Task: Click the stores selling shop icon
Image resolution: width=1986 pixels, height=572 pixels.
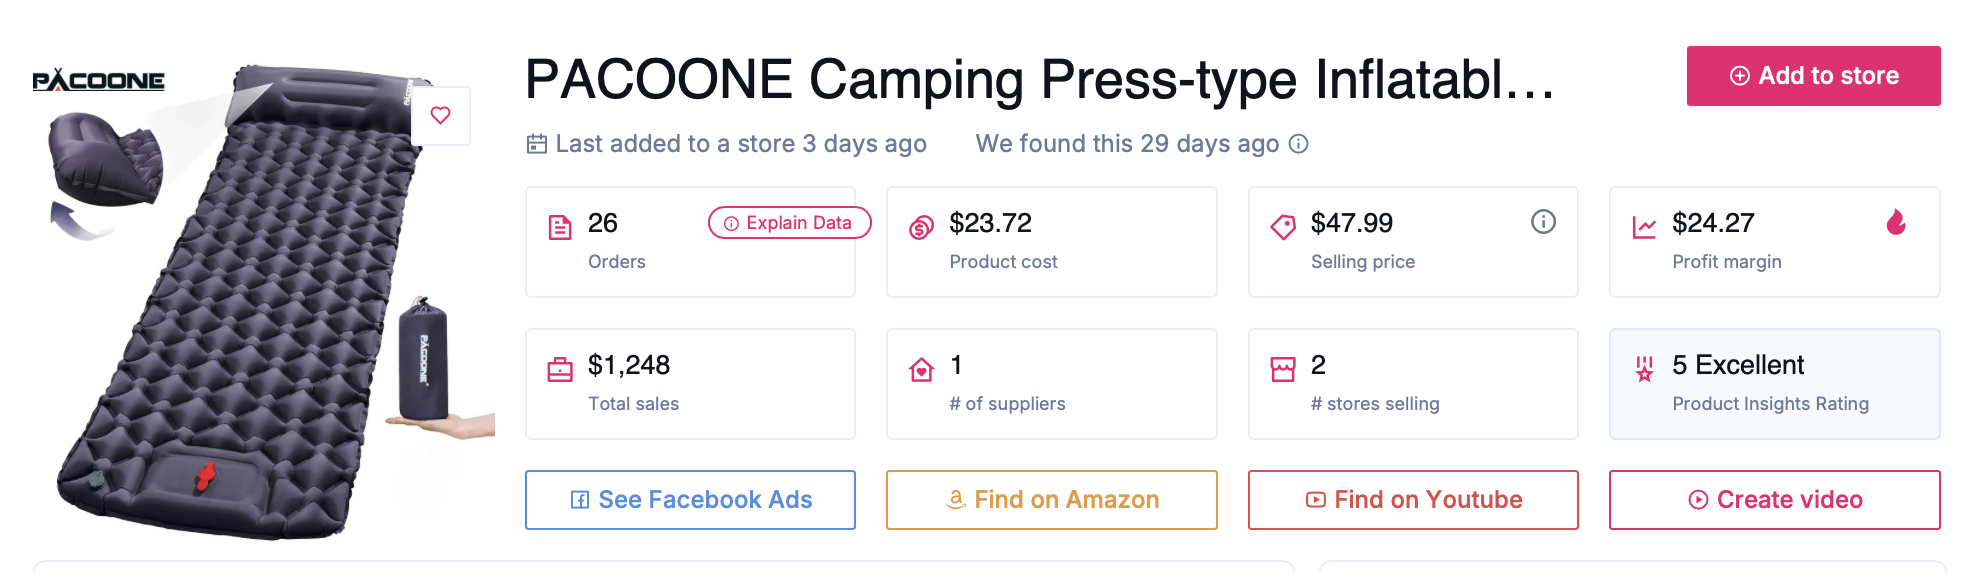Action: pyautogui.click(x=1282, y=370)
